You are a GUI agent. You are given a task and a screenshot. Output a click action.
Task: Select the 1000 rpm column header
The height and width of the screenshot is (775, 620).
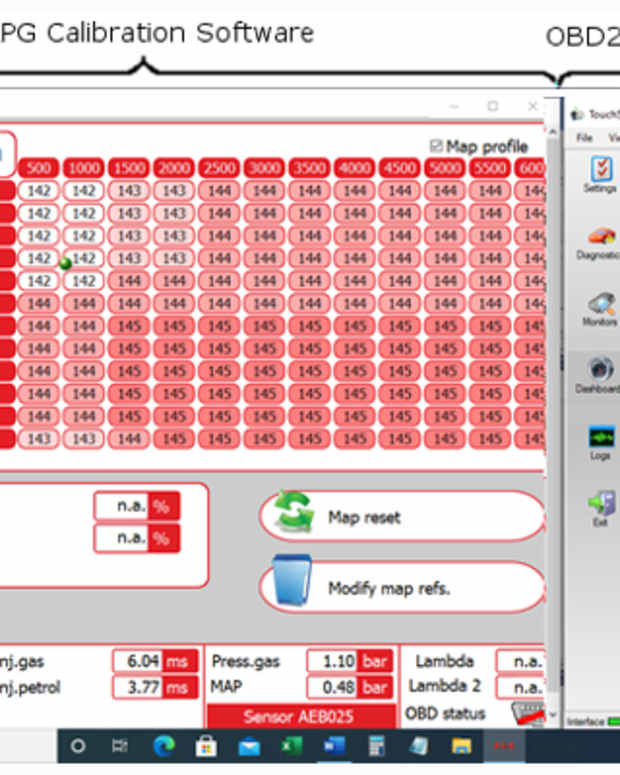84,168
